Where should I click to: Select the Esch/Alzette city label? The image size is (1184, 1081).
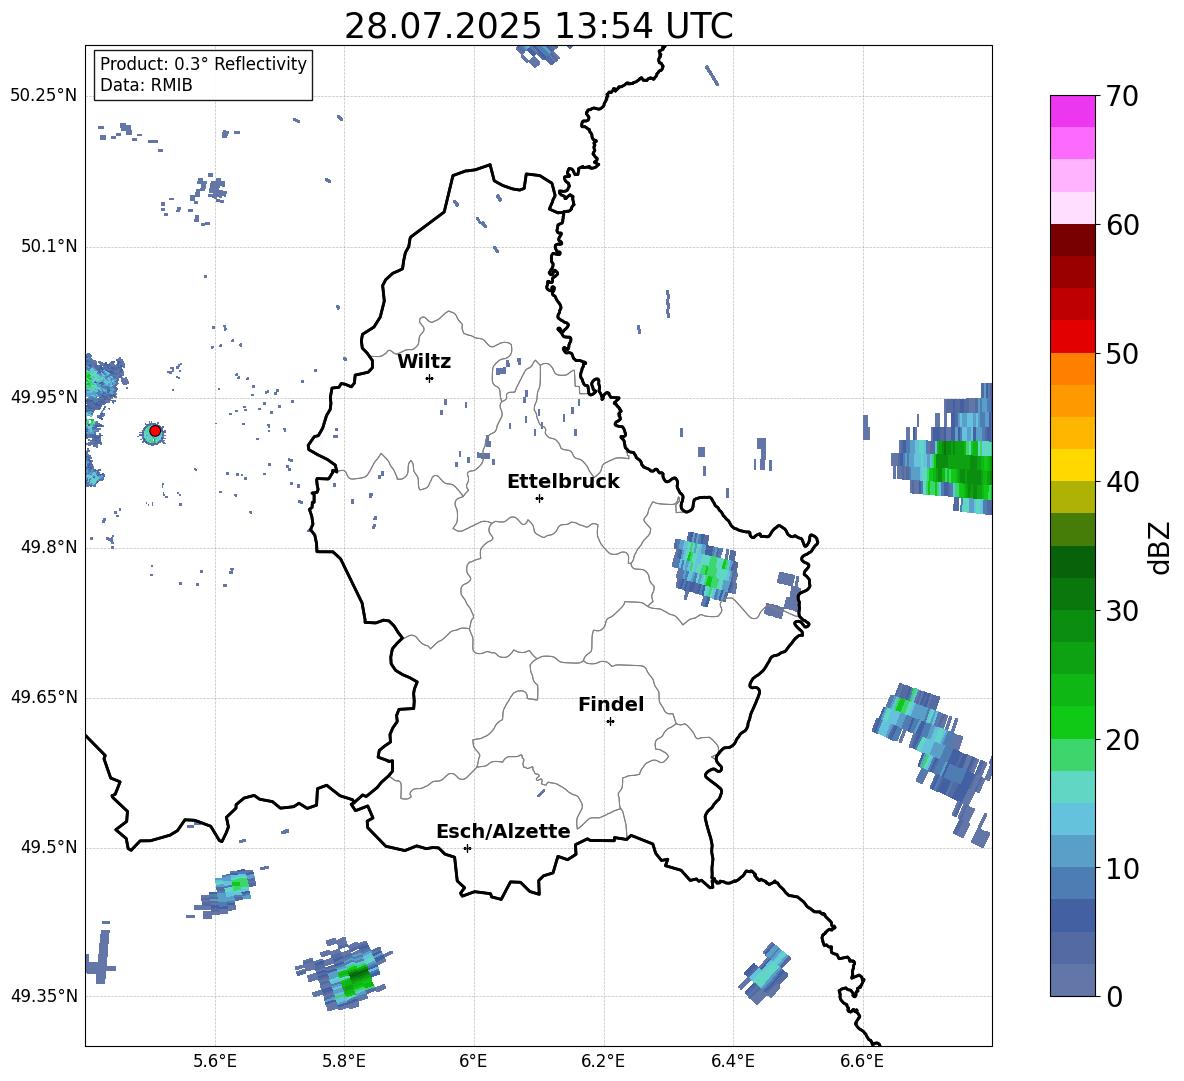pyautogui.click(x=503, y=832)
